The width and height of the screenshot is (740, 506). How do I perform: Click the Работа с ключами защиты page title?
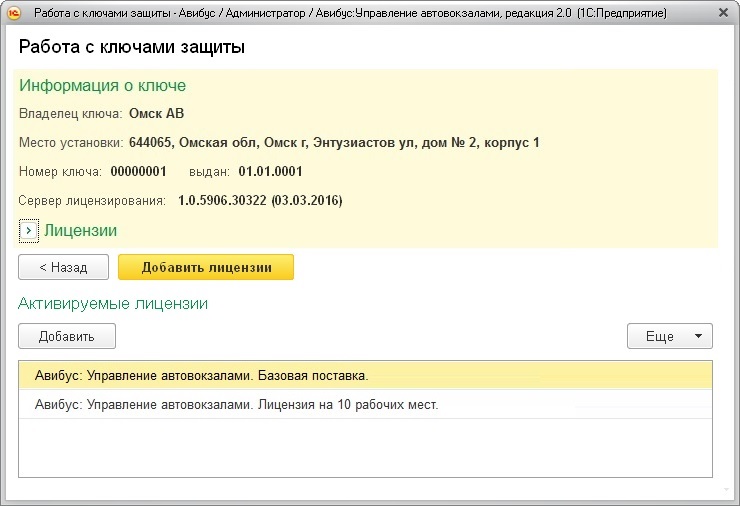coord(132,48)
